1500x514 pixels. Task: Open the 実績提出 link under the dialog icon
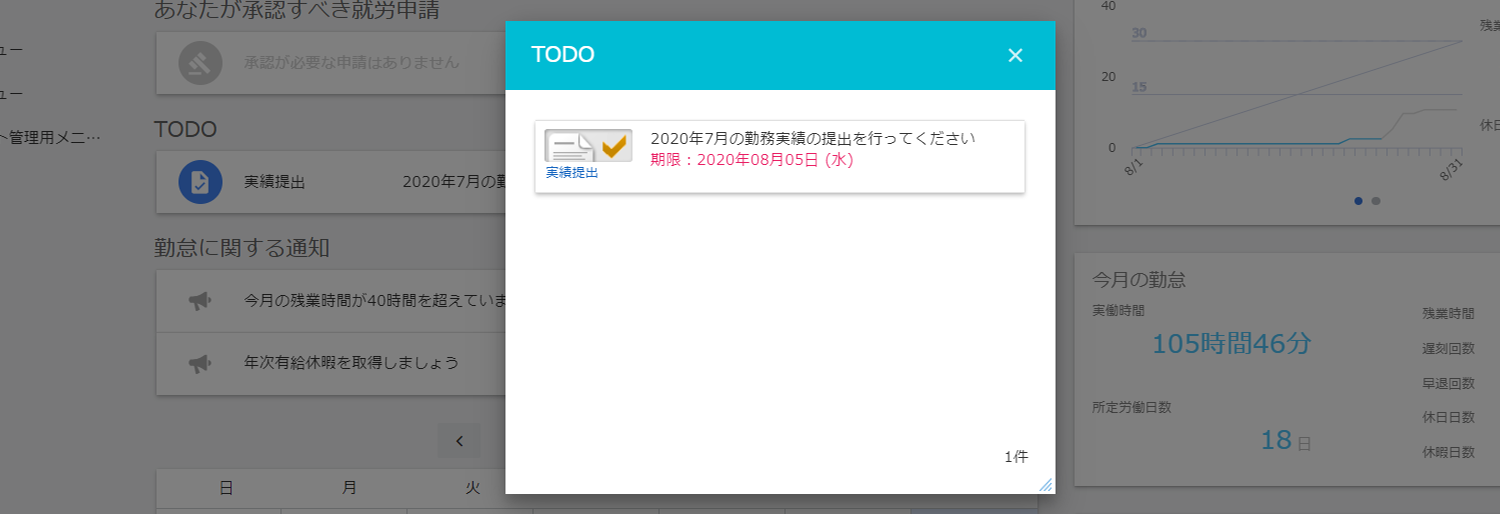[572, 173]
